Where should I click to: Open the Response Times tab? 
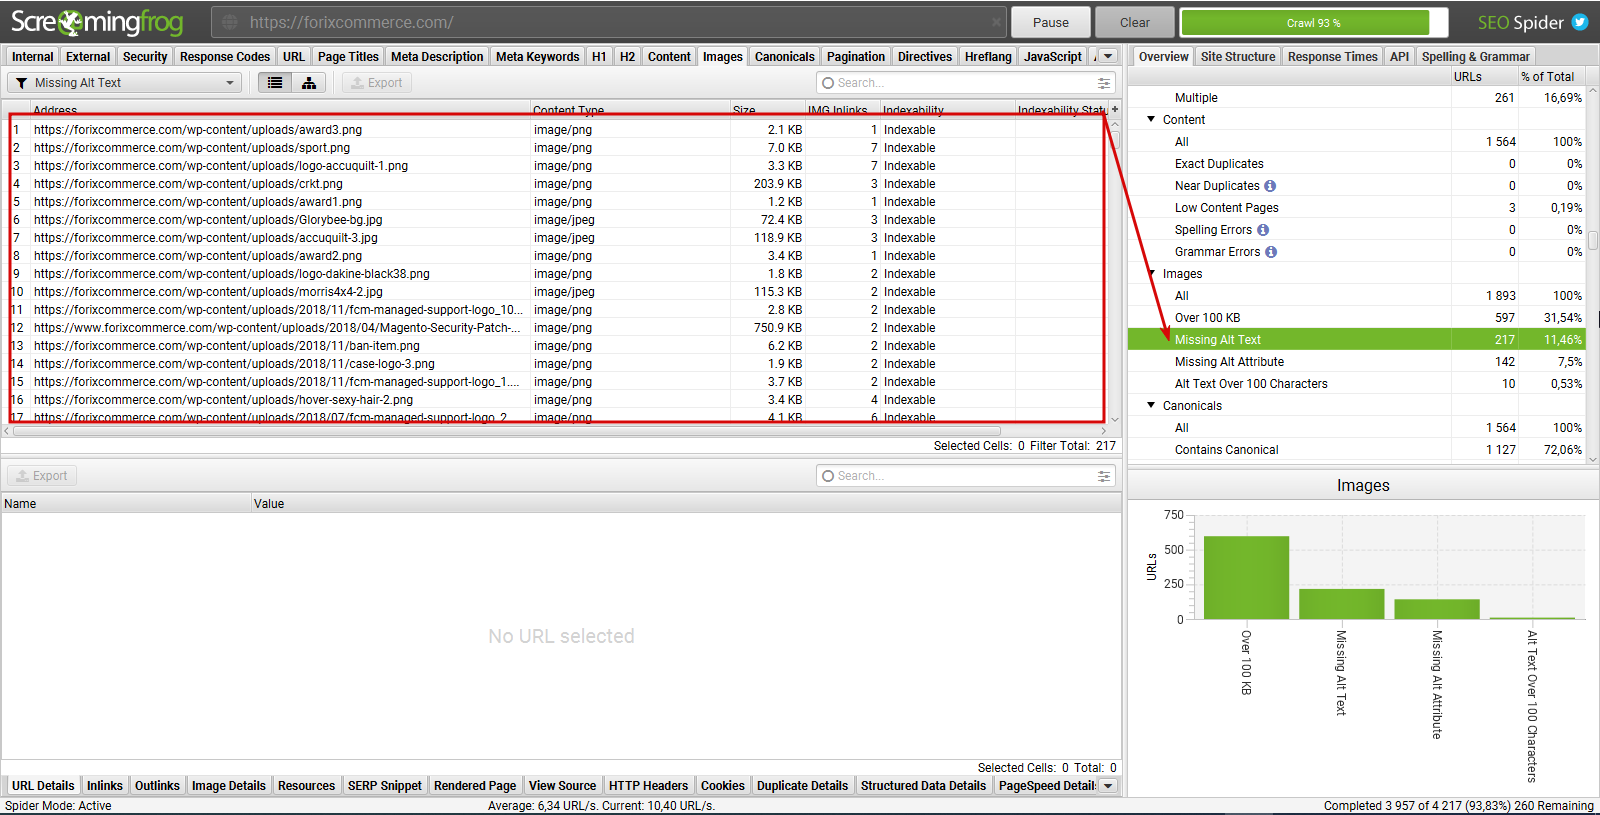(1333, 57)
